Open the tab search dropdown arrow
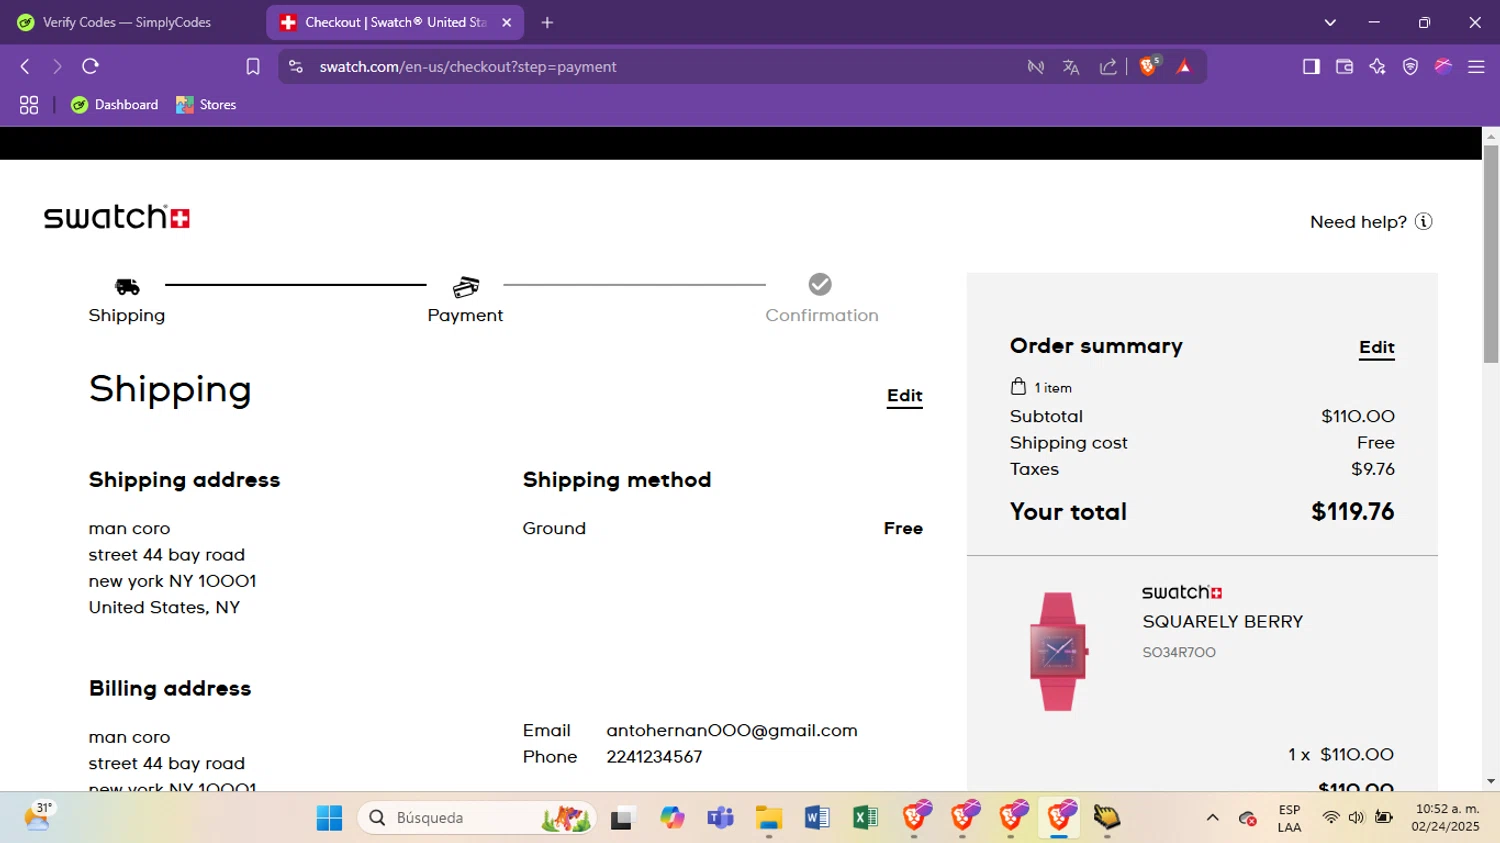The image size is (1500, 843). (1330, 22)
